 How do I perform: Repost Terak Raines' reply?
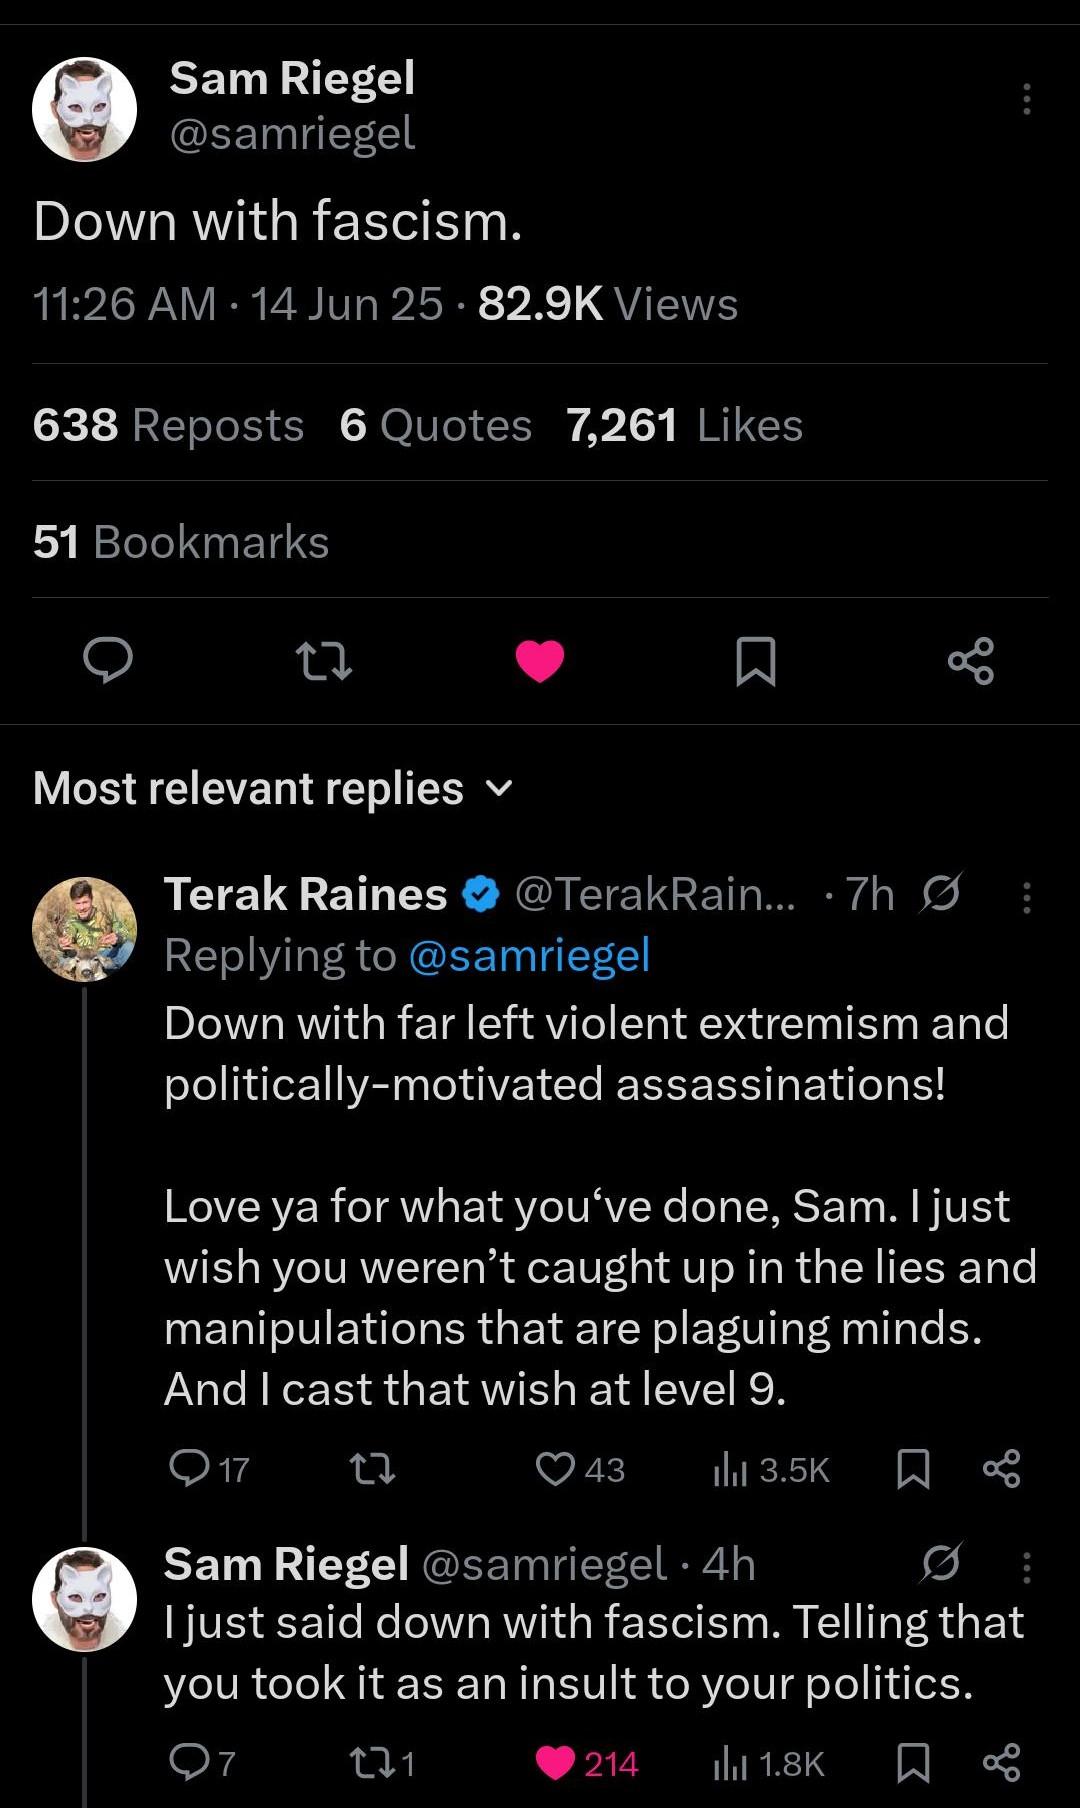tap(372, 1469)
